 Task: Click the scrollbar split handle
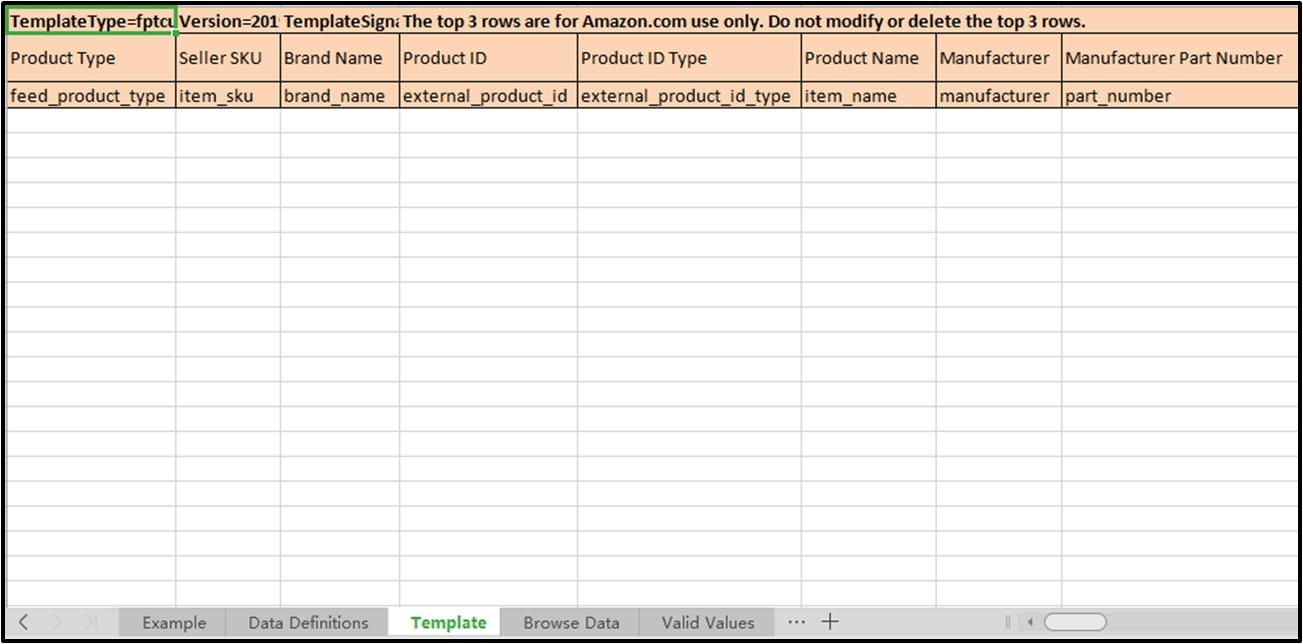1008,622
